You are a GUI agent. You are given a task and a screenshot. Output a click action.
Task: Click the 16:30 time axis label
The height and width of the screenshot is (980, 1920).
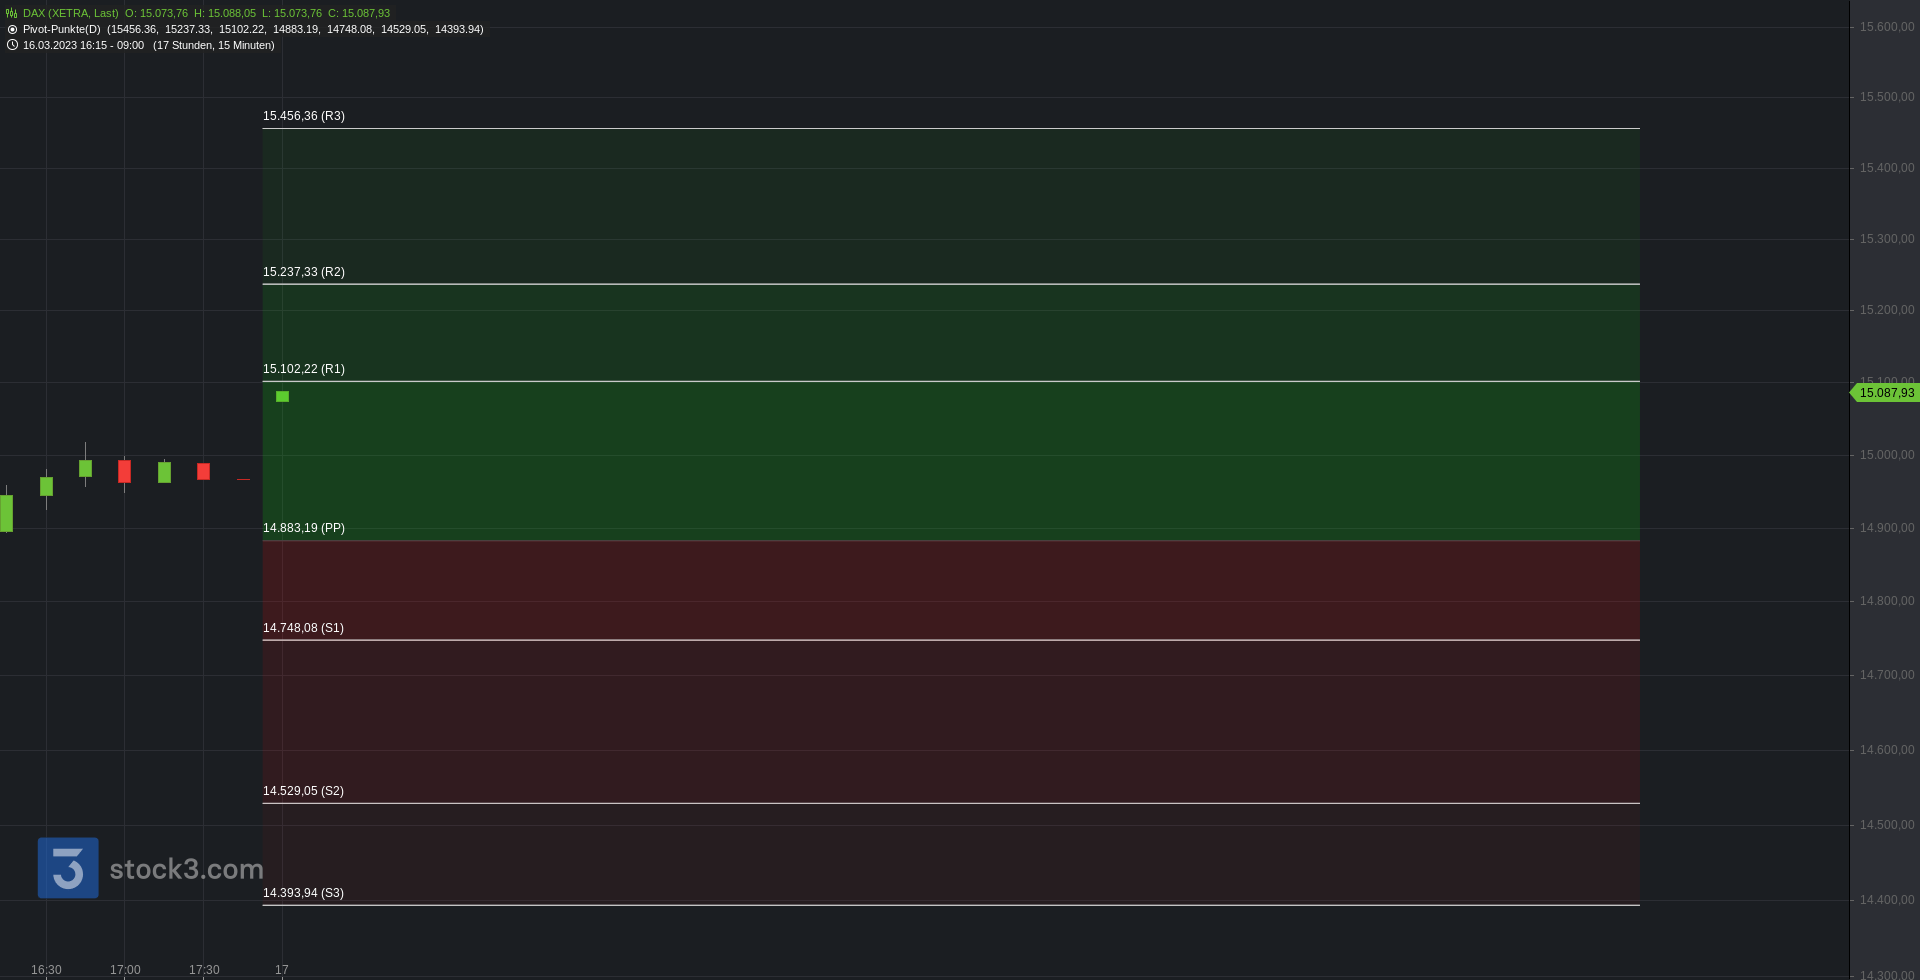(46, 970)
